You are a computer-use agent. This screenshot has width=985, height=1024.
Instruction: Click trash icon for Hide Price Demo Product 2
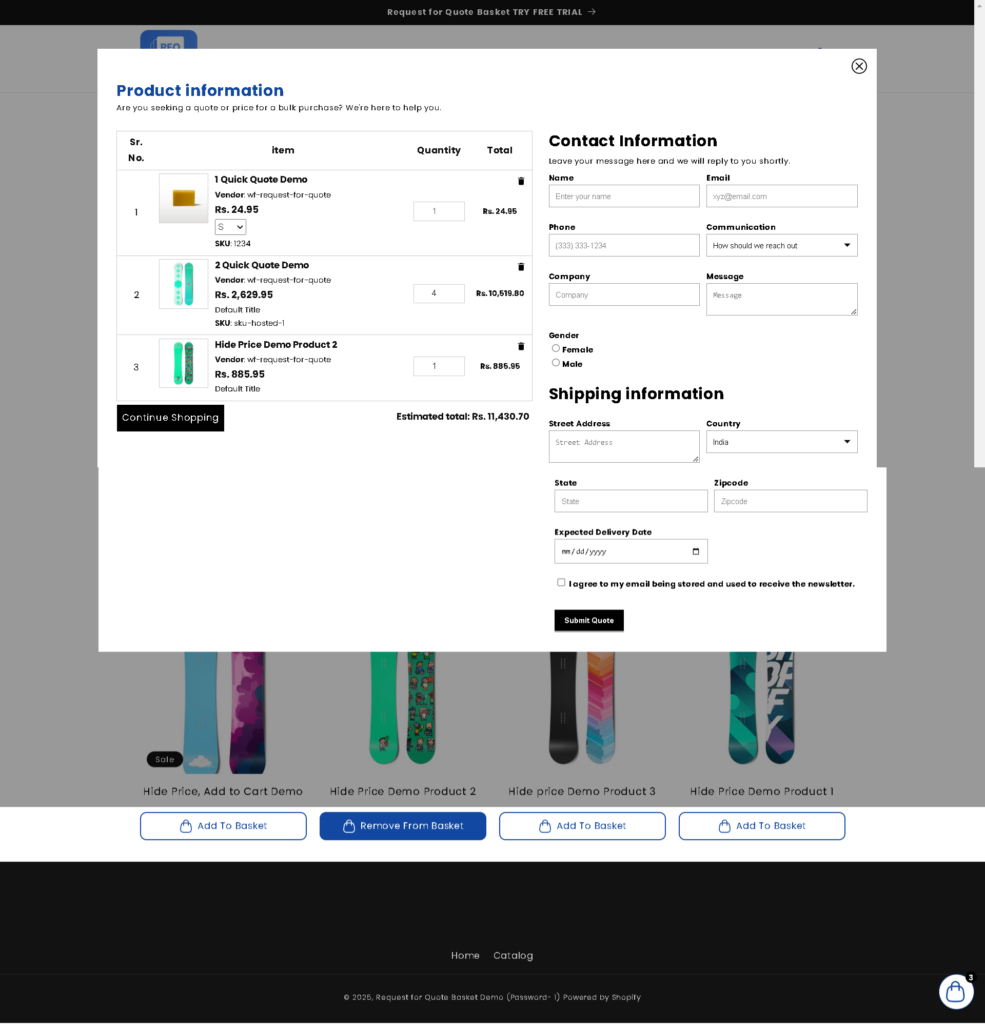(x=520, y=346)
